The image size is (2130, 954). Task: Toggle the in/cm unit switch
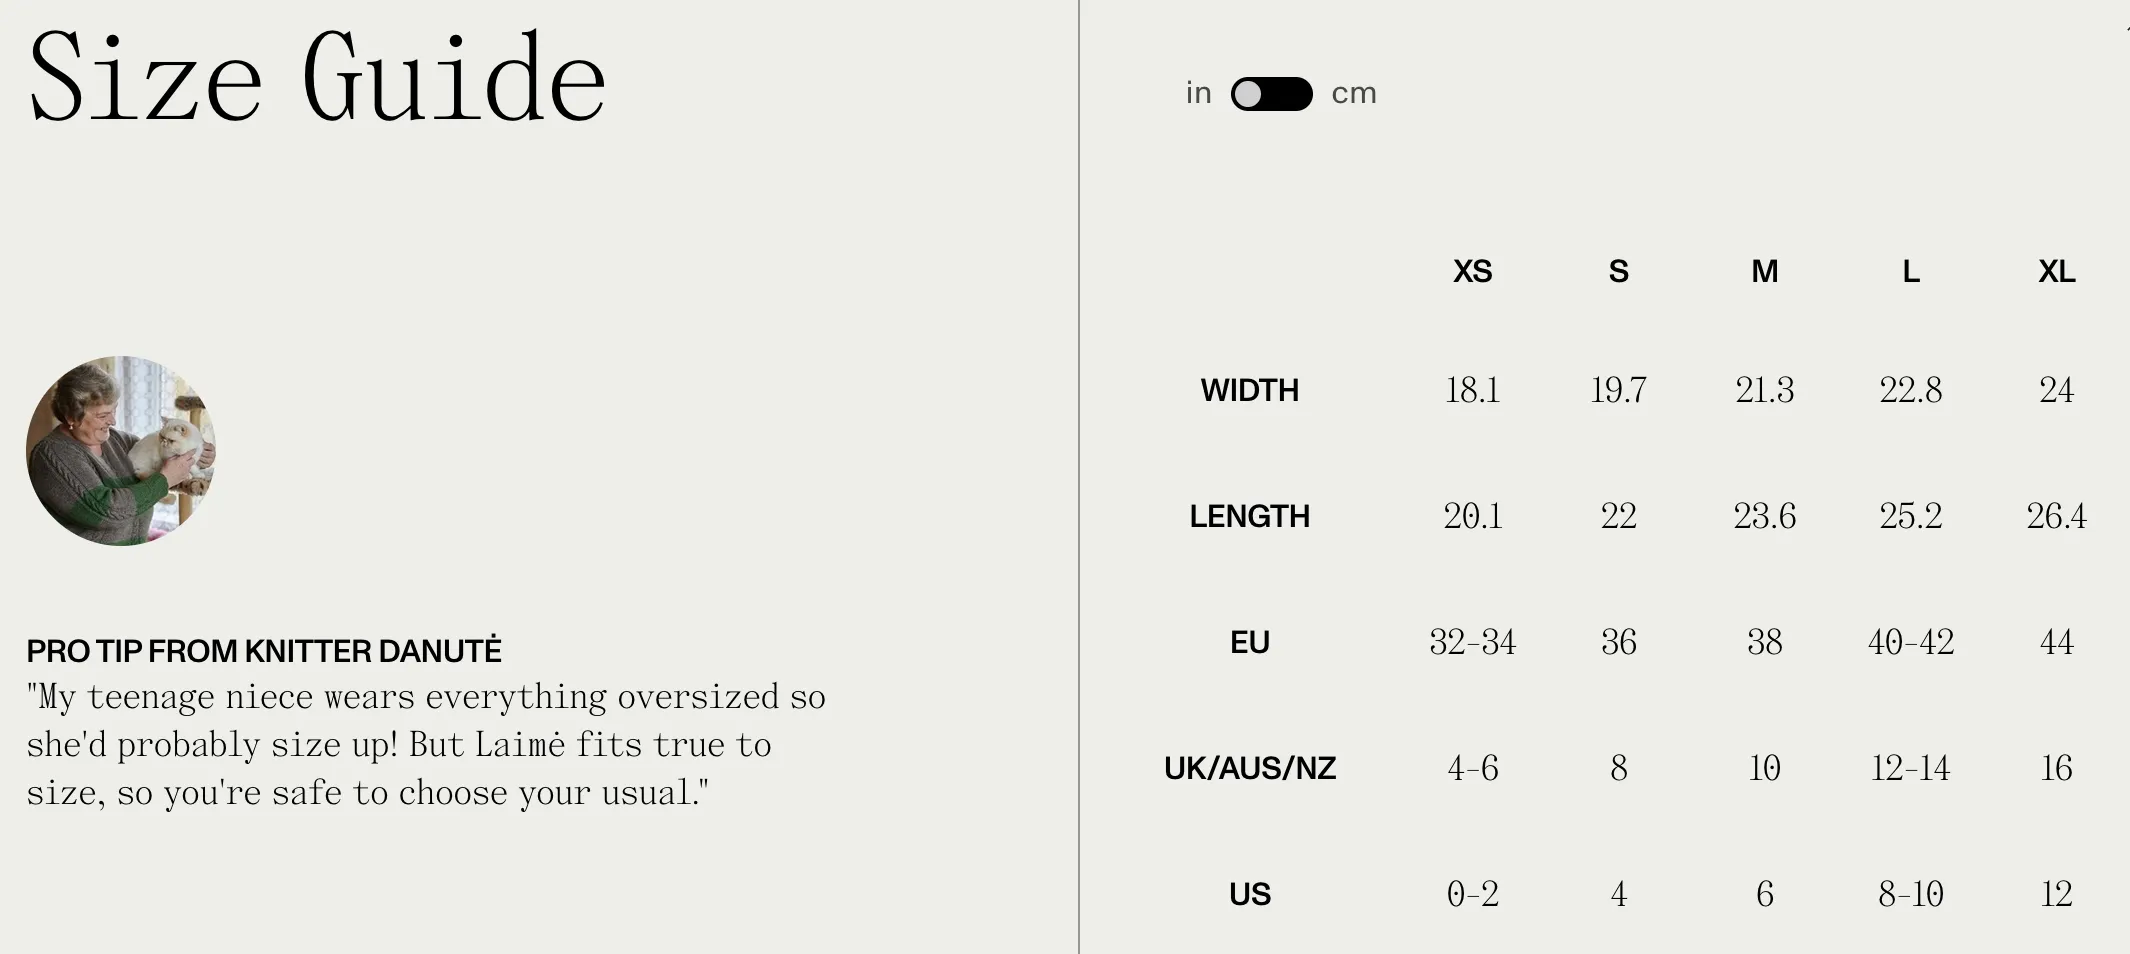tap(1271, 94)
